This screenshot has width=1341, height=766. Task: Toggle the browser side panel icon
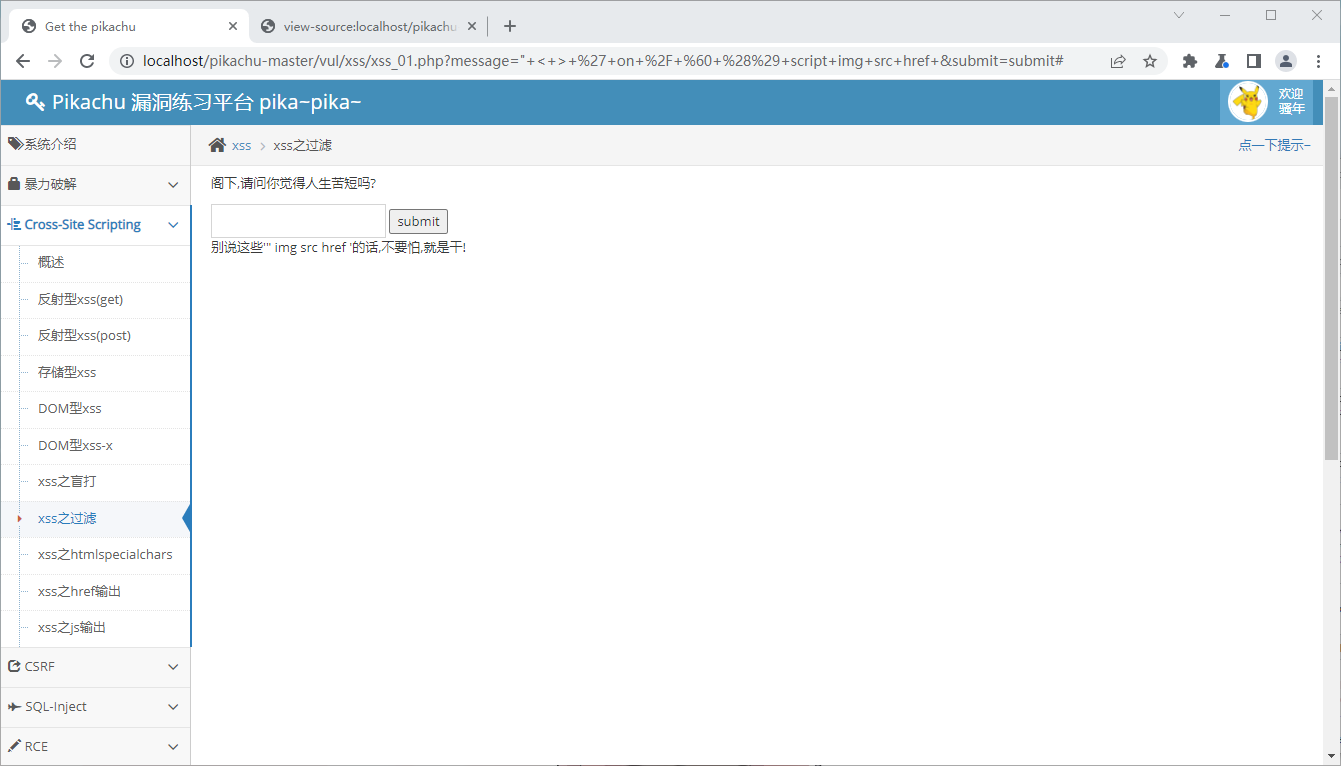point(1254,61)
